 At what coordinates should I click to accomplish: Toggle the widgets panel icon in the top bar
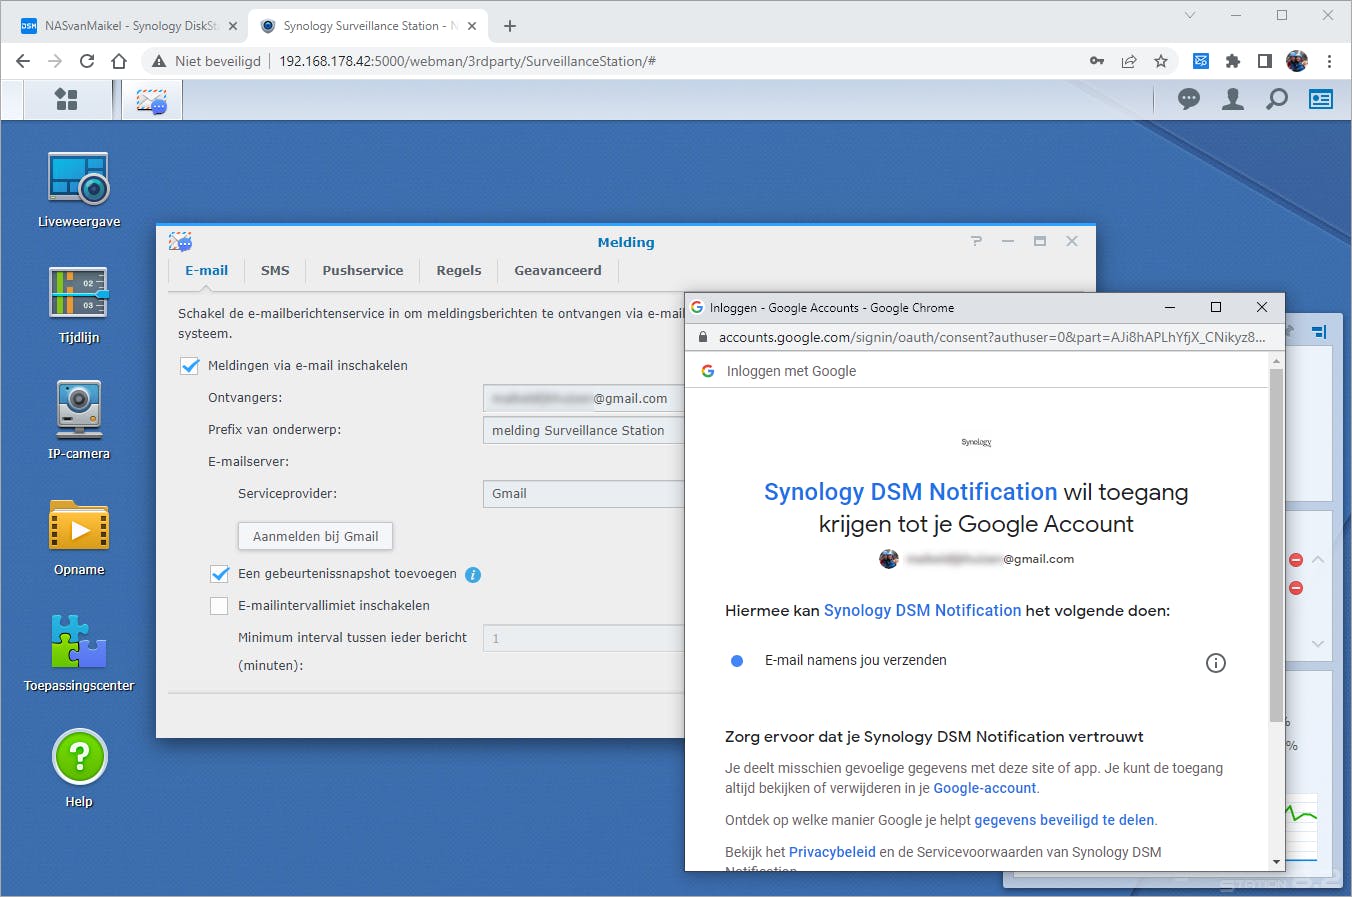(1321, 99)
